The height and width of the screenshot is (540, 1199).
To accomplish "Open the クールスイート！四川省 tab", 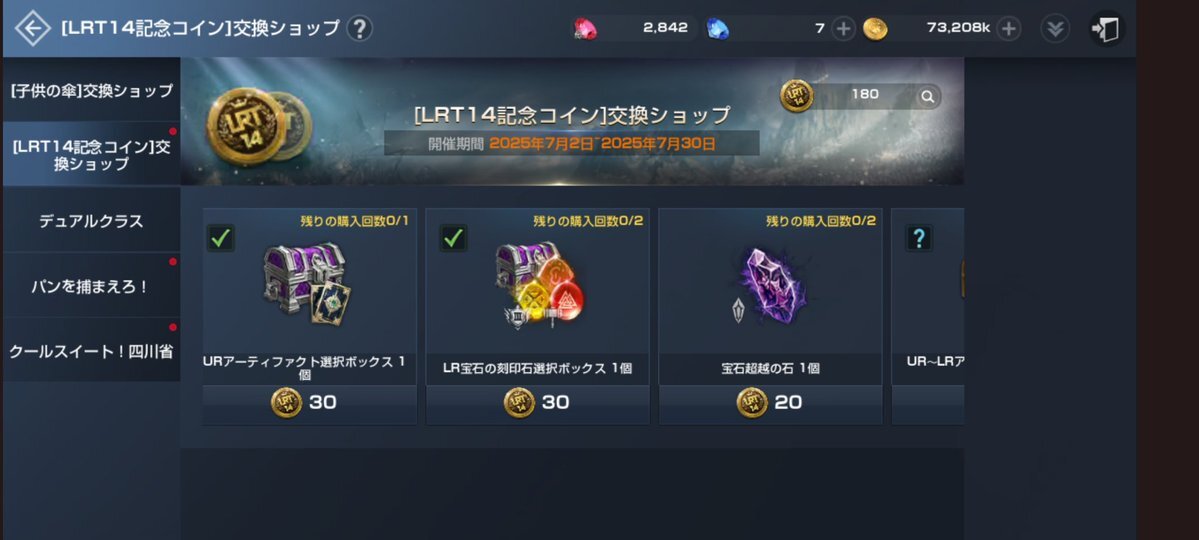I will (x=92, y=351).
